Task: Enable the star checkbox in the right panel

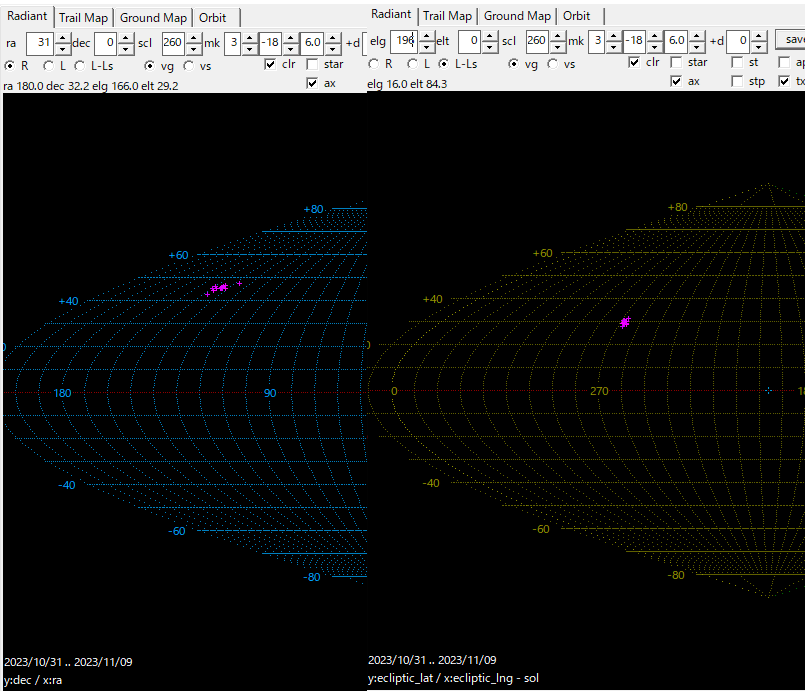Action: (675, 63)
